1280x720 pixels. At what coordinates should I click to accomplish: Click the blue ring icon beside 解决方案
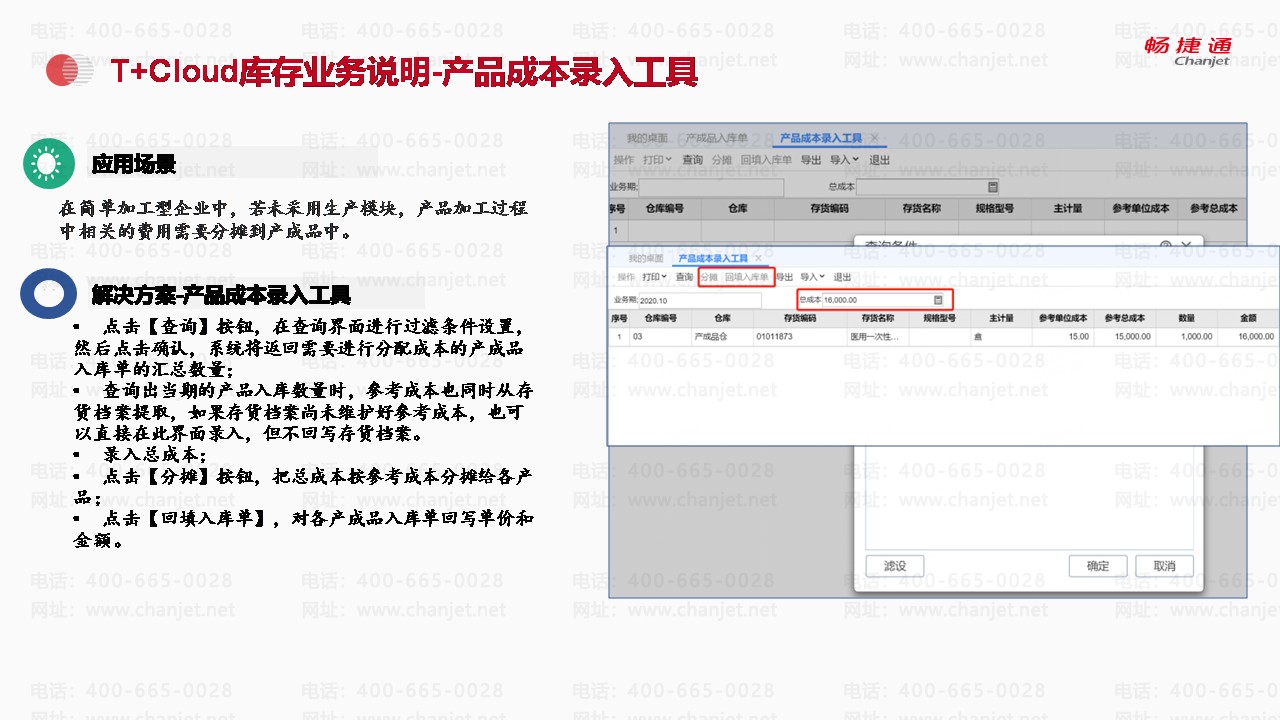(x=48, y=294)
